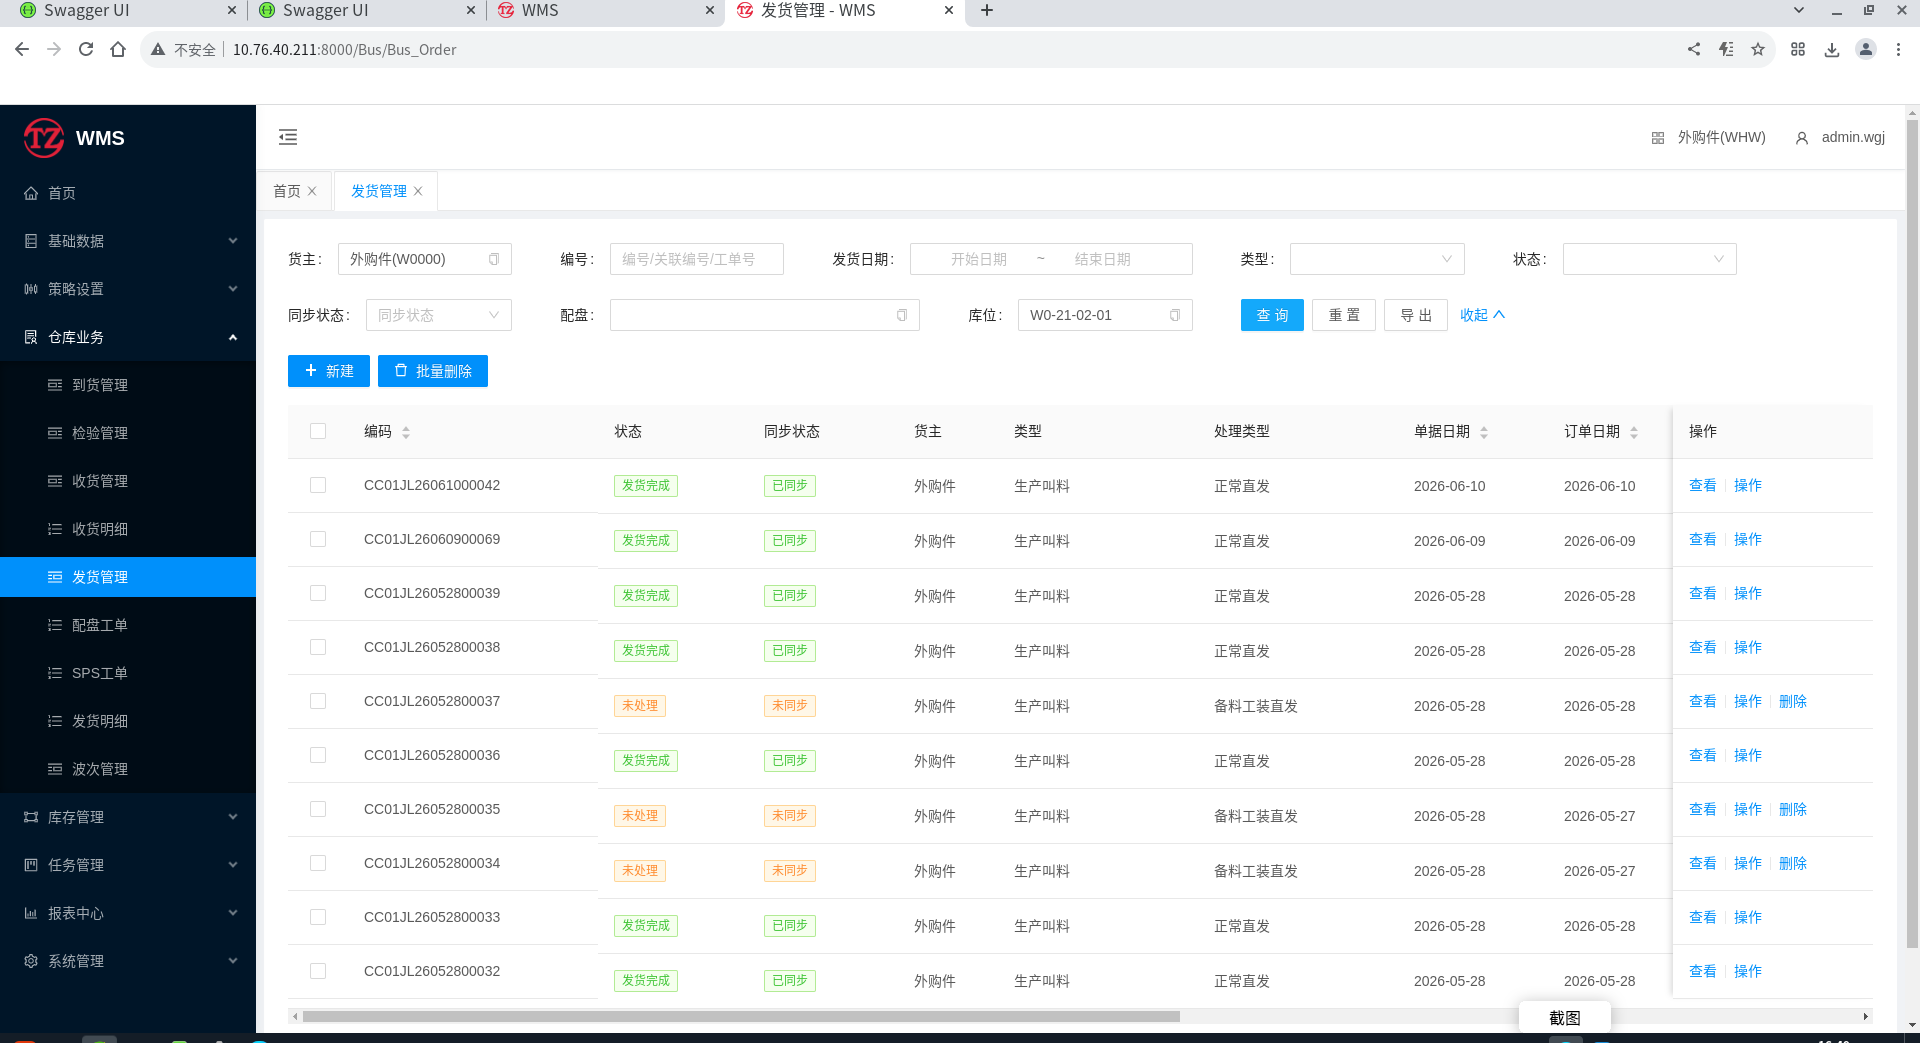Image resolution: width=1920 pixels, height=1043 pixels.
Task: Open the 同步状态 dropdown
Action: pos(439,315)
